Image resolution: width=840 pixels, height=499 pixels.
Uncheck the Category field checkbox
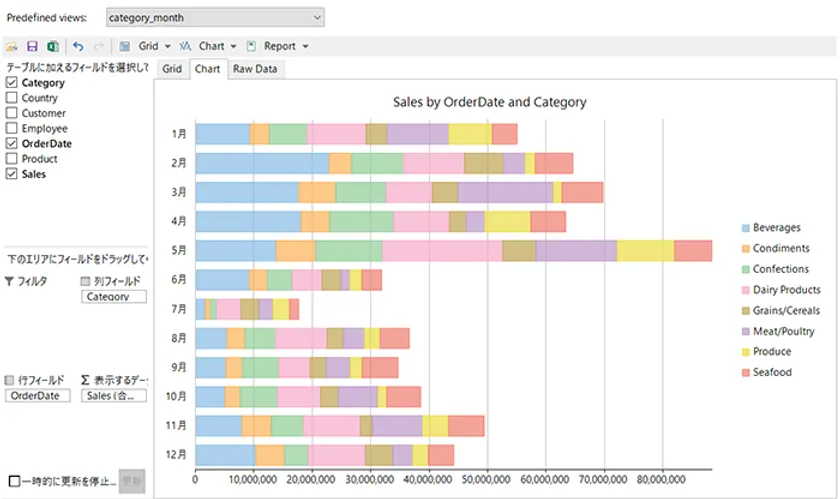pos(12,83)
